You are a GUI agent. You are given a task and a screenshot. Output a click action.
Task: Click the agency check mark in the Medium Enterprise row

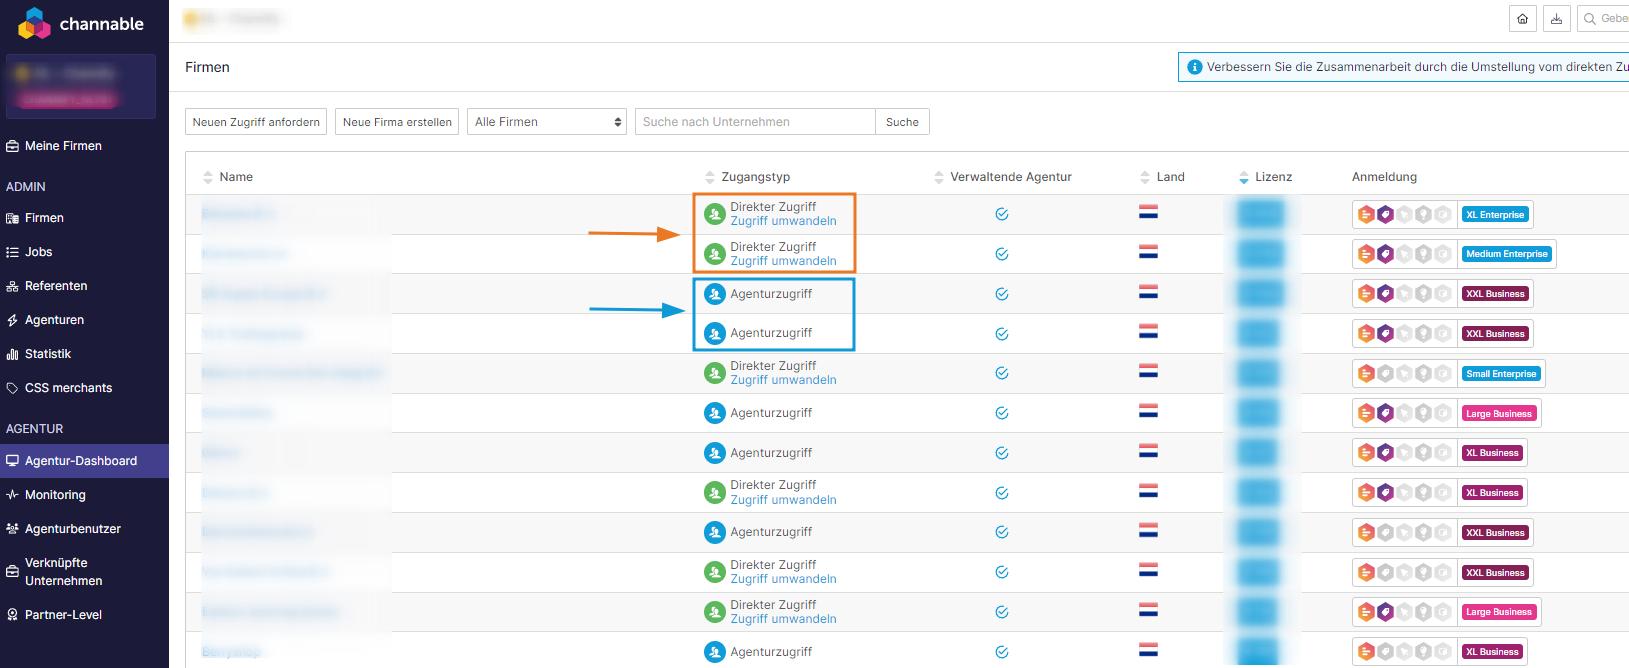pos(1001,254)
